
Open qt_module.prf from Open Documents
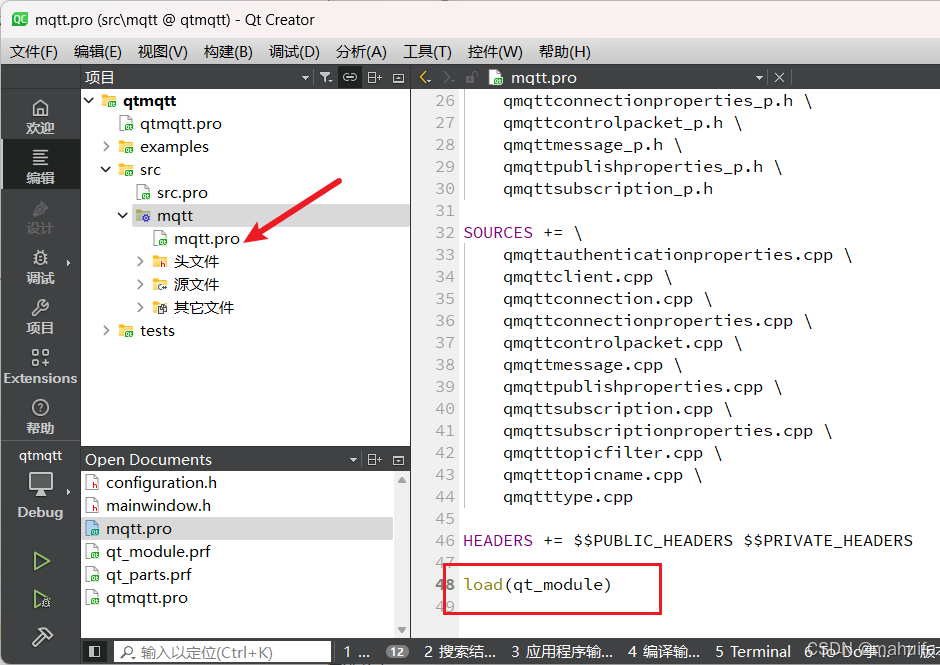pyautogui.click(x=158, y=552)
